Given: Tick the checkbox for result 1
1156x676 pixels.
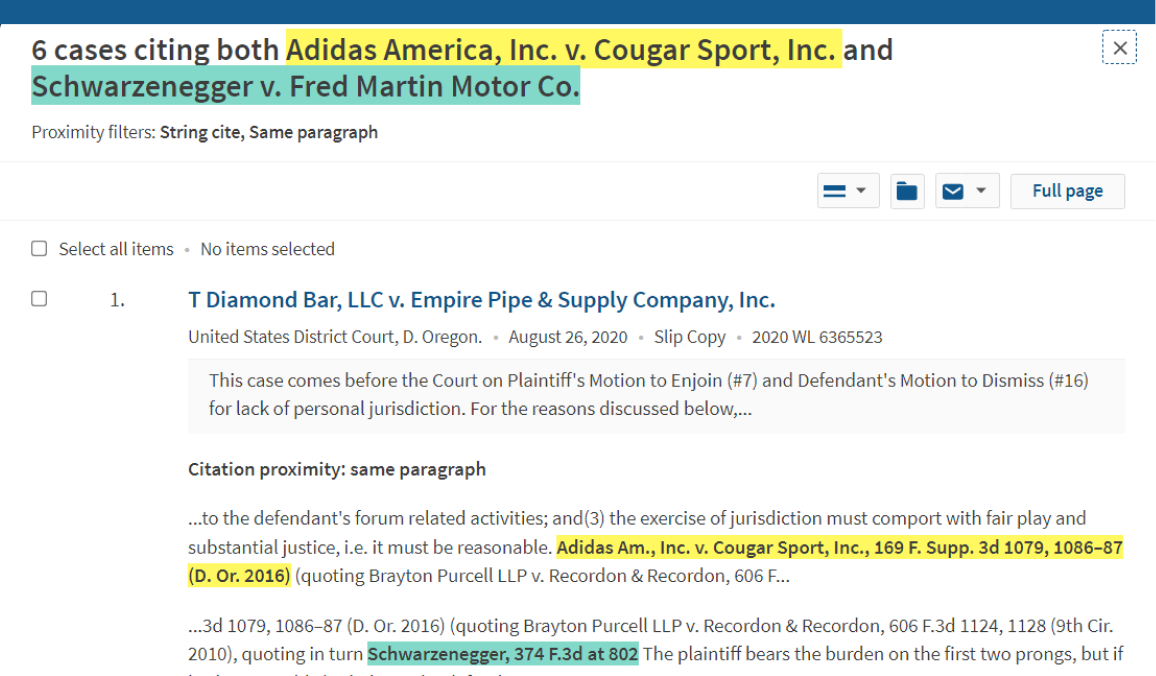Looking at the screenshot, I should tap(39, 299).
